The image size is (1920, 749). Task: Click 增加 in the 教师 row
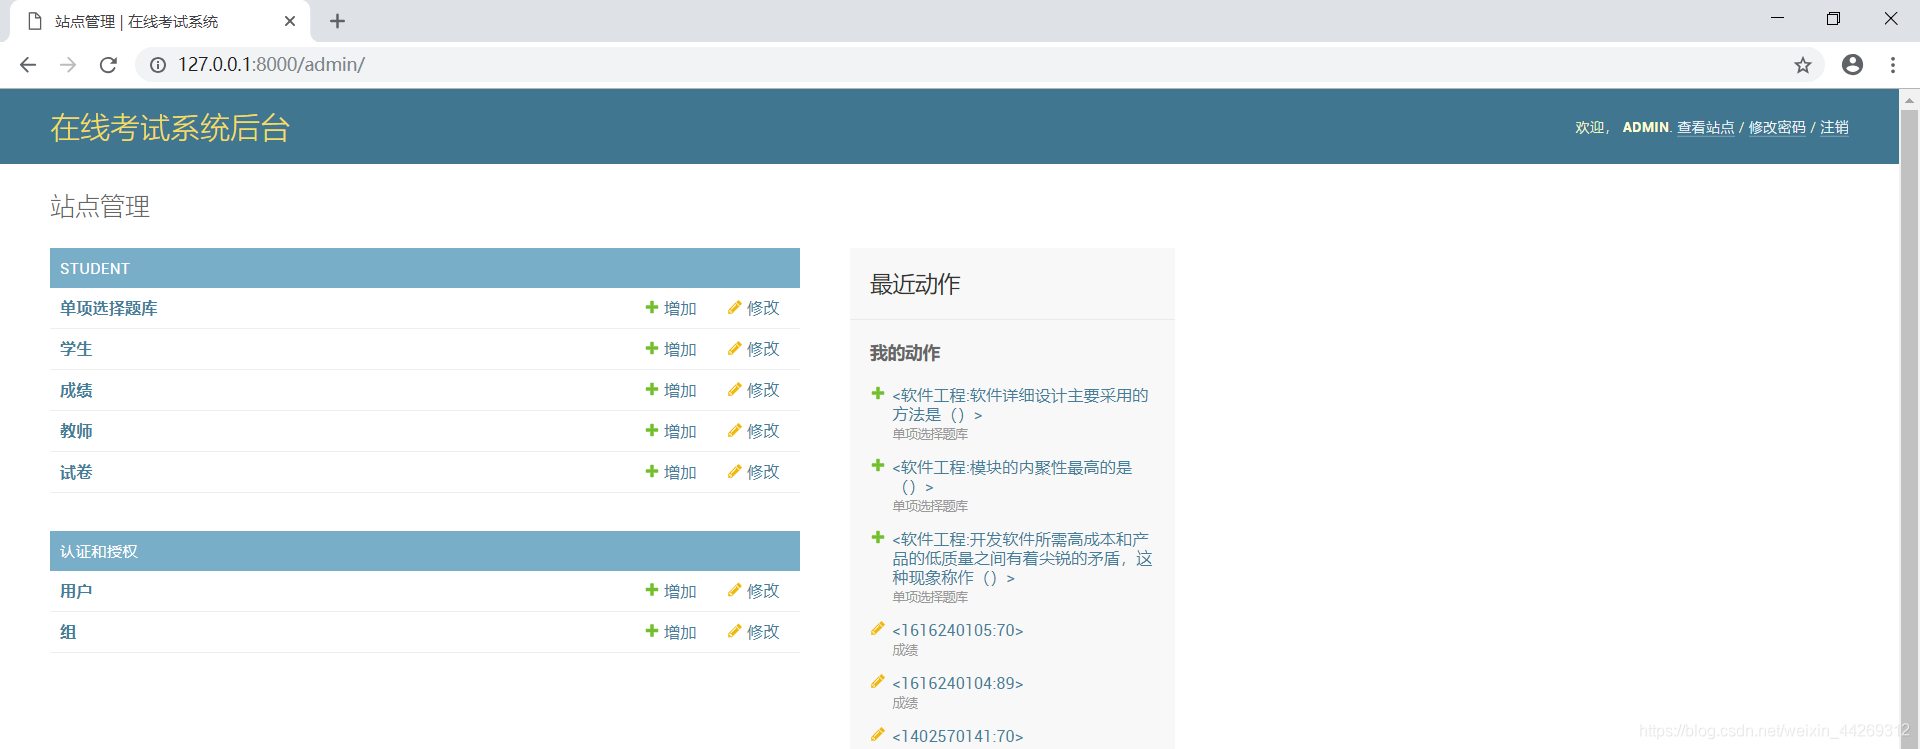click(671, 431)
